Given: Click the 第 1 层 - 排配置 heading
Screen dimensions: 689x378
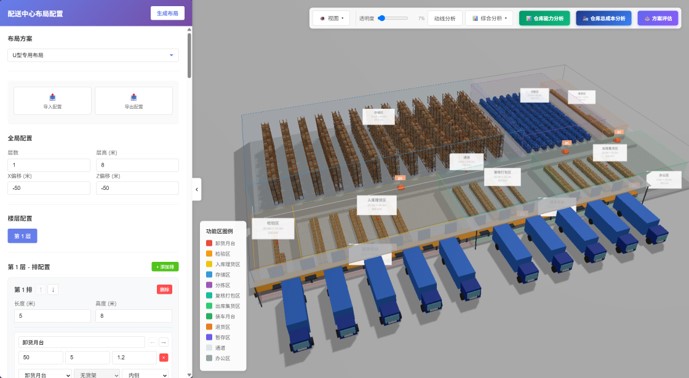Looking at the screenshot, I should (x=29, y=267).
